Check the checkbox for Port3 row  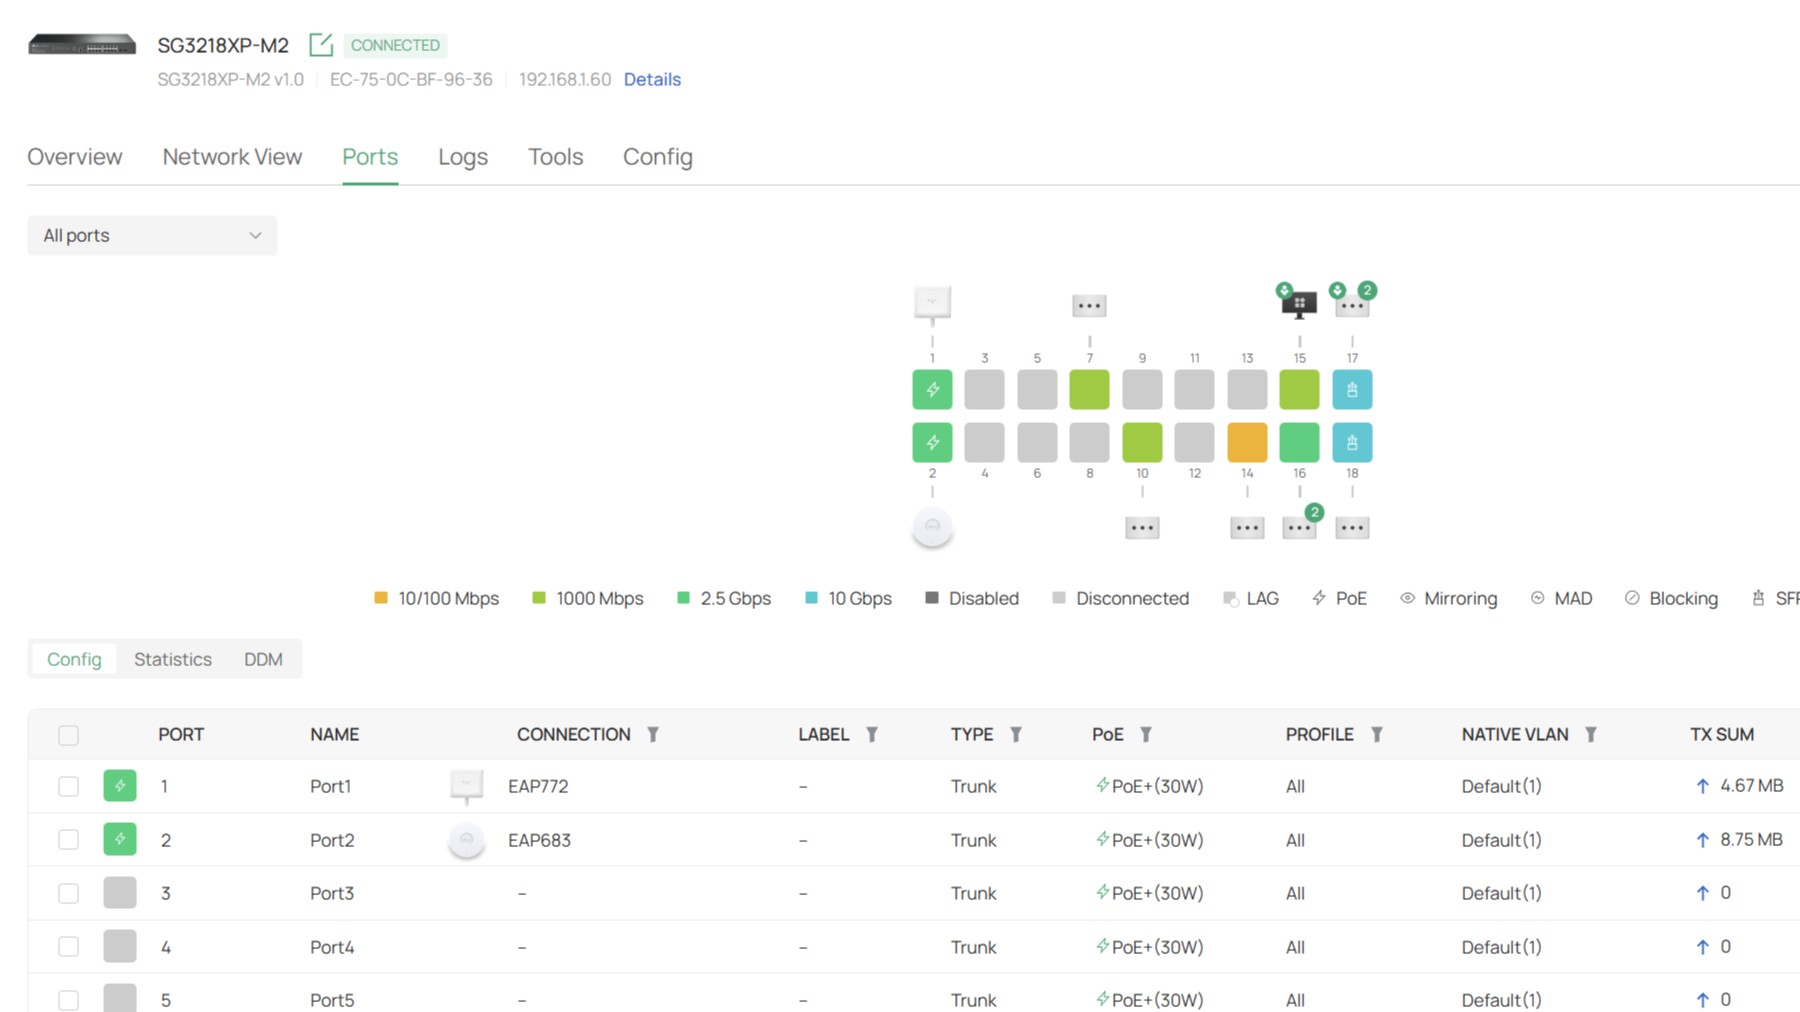[68, 893]
